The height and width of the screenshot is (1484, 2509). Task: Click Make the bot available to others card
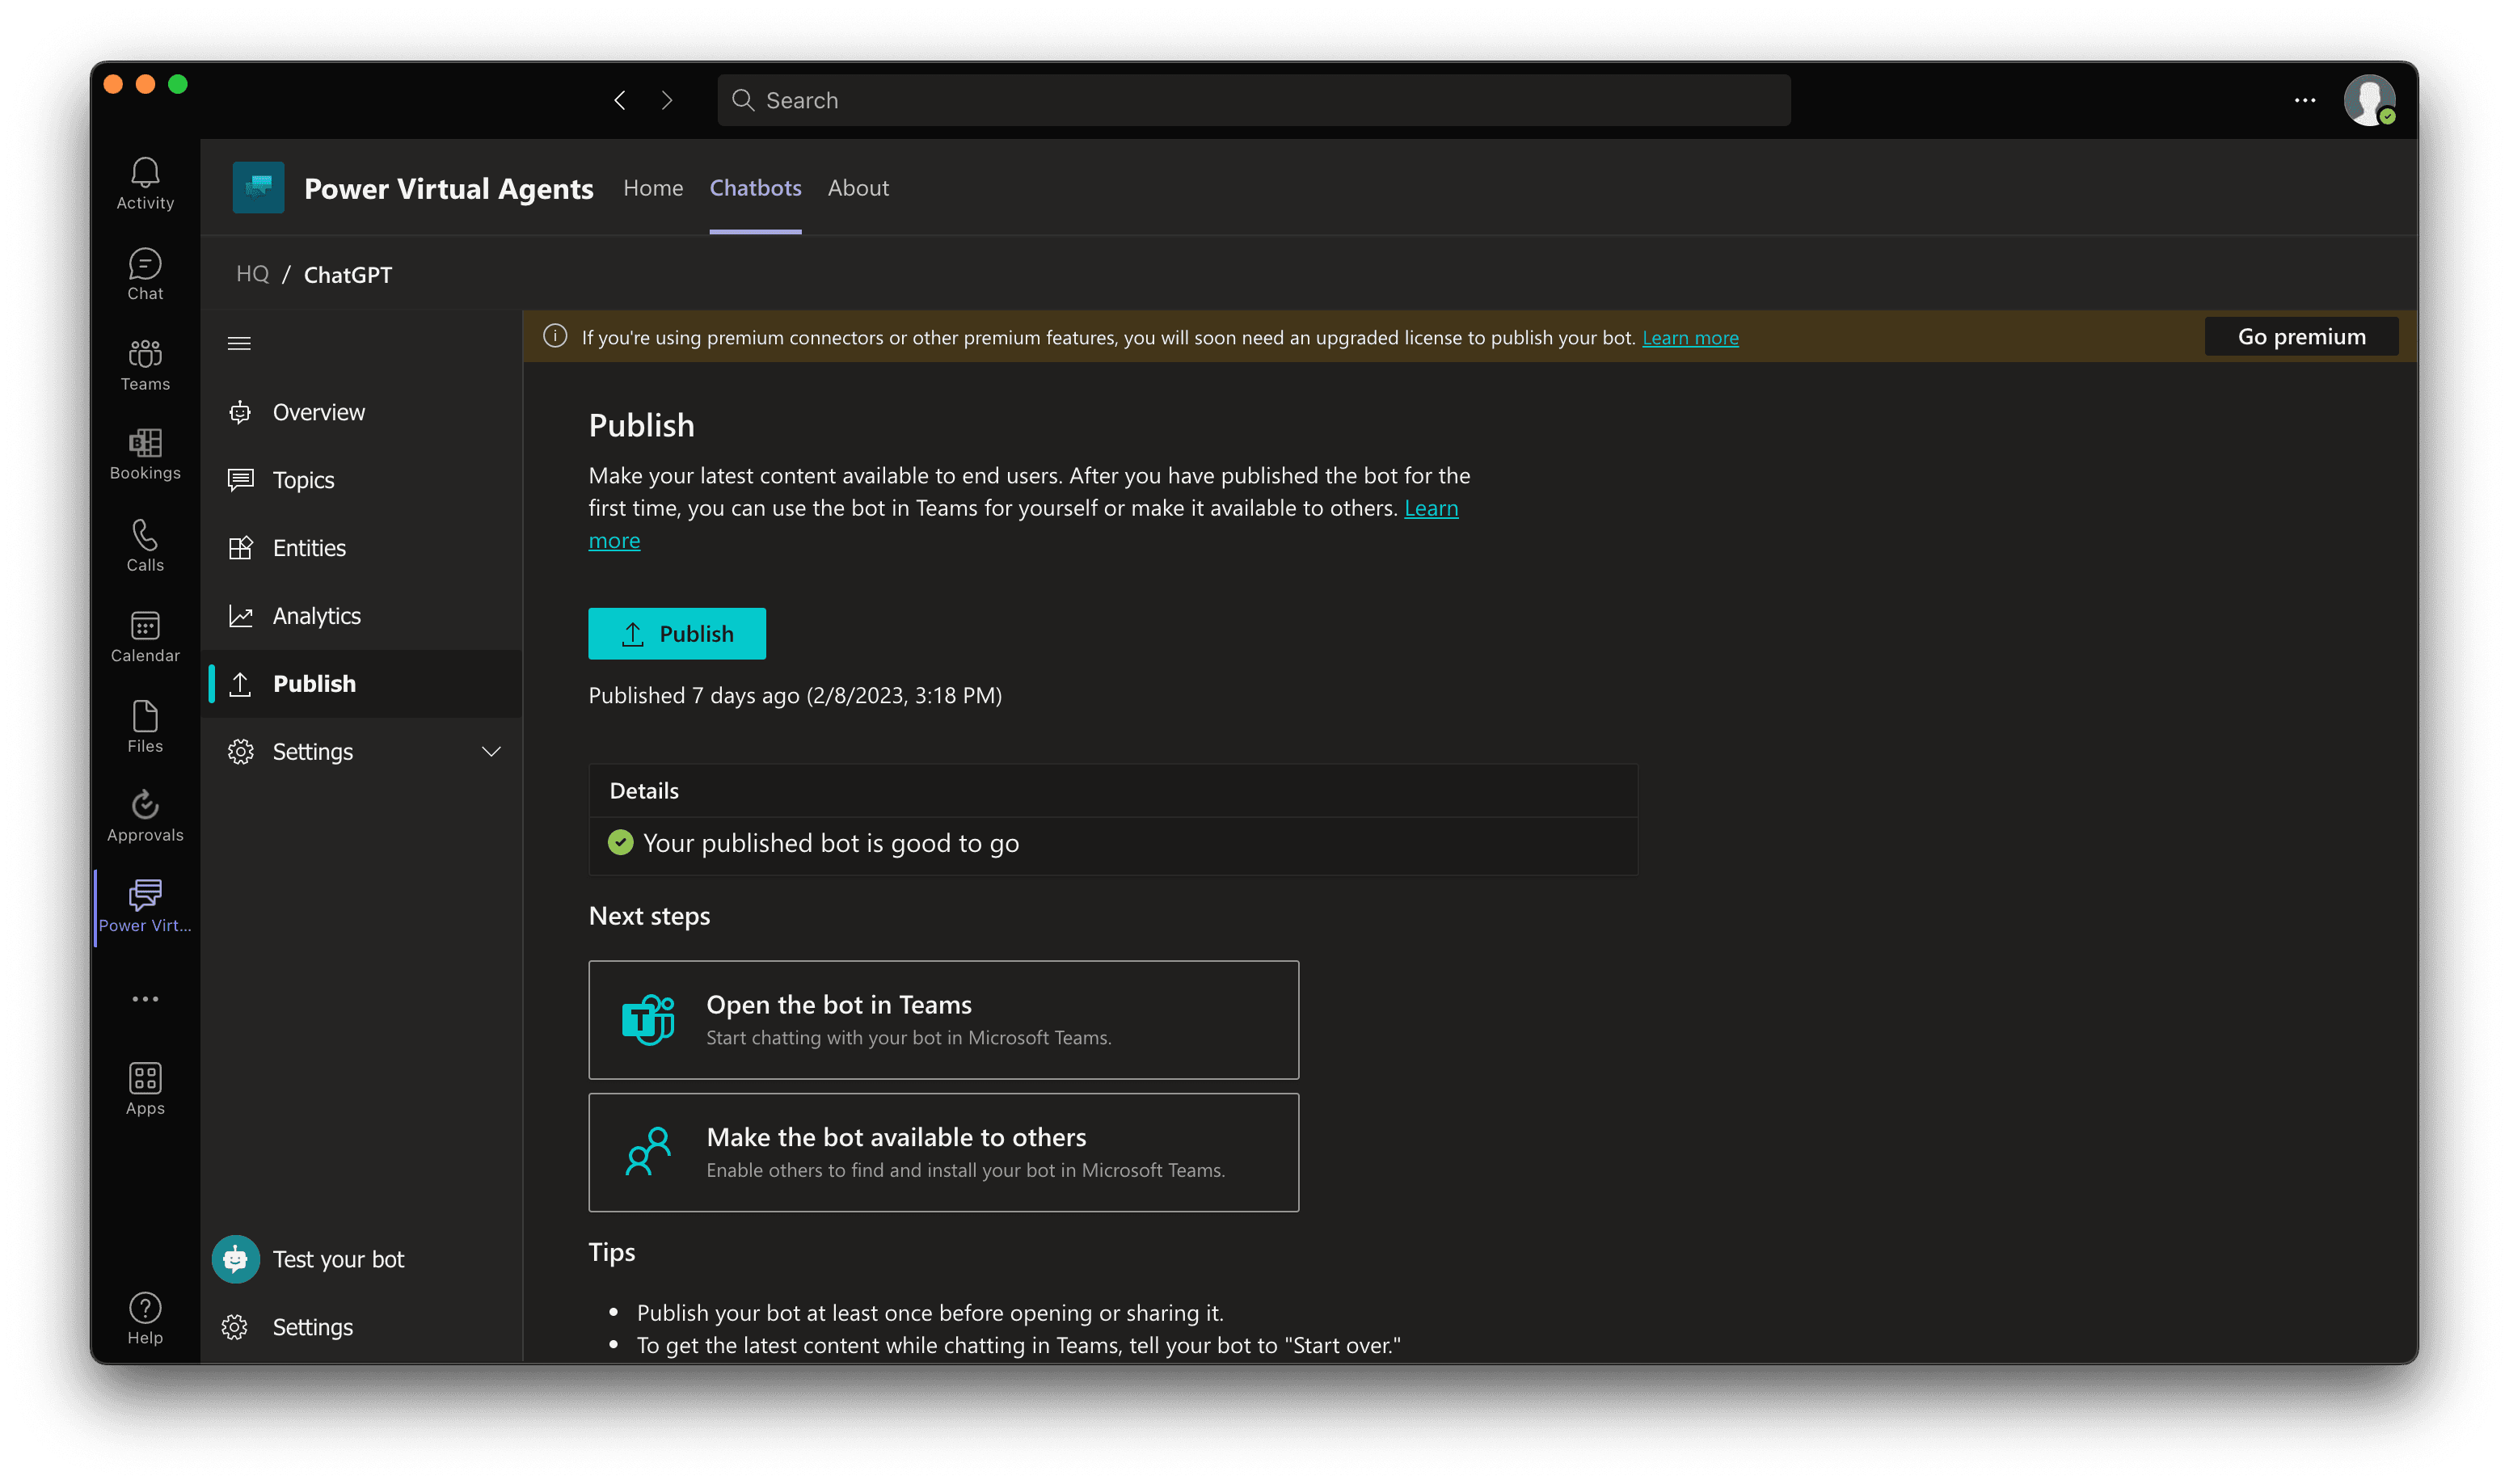coord(944,1152)
